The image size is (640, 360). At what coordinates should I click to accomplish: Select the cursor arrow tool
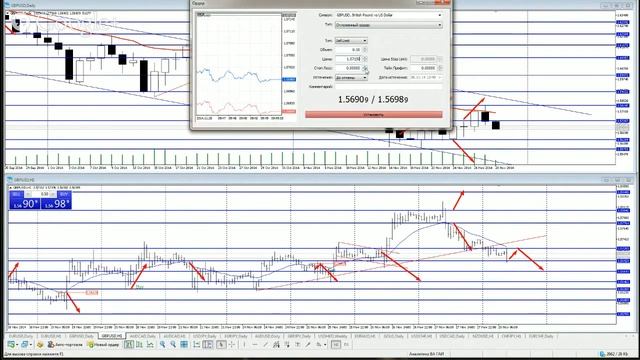coord(221,345)
